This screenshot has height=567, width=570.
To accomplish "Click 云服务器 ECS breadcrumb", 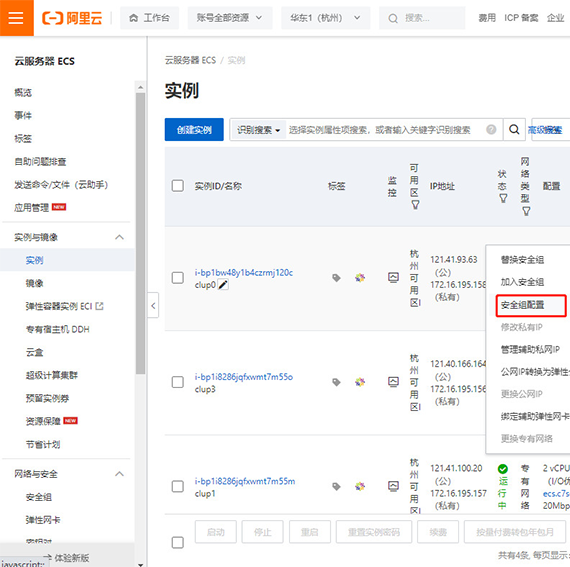I will click(x=190, y=60).
